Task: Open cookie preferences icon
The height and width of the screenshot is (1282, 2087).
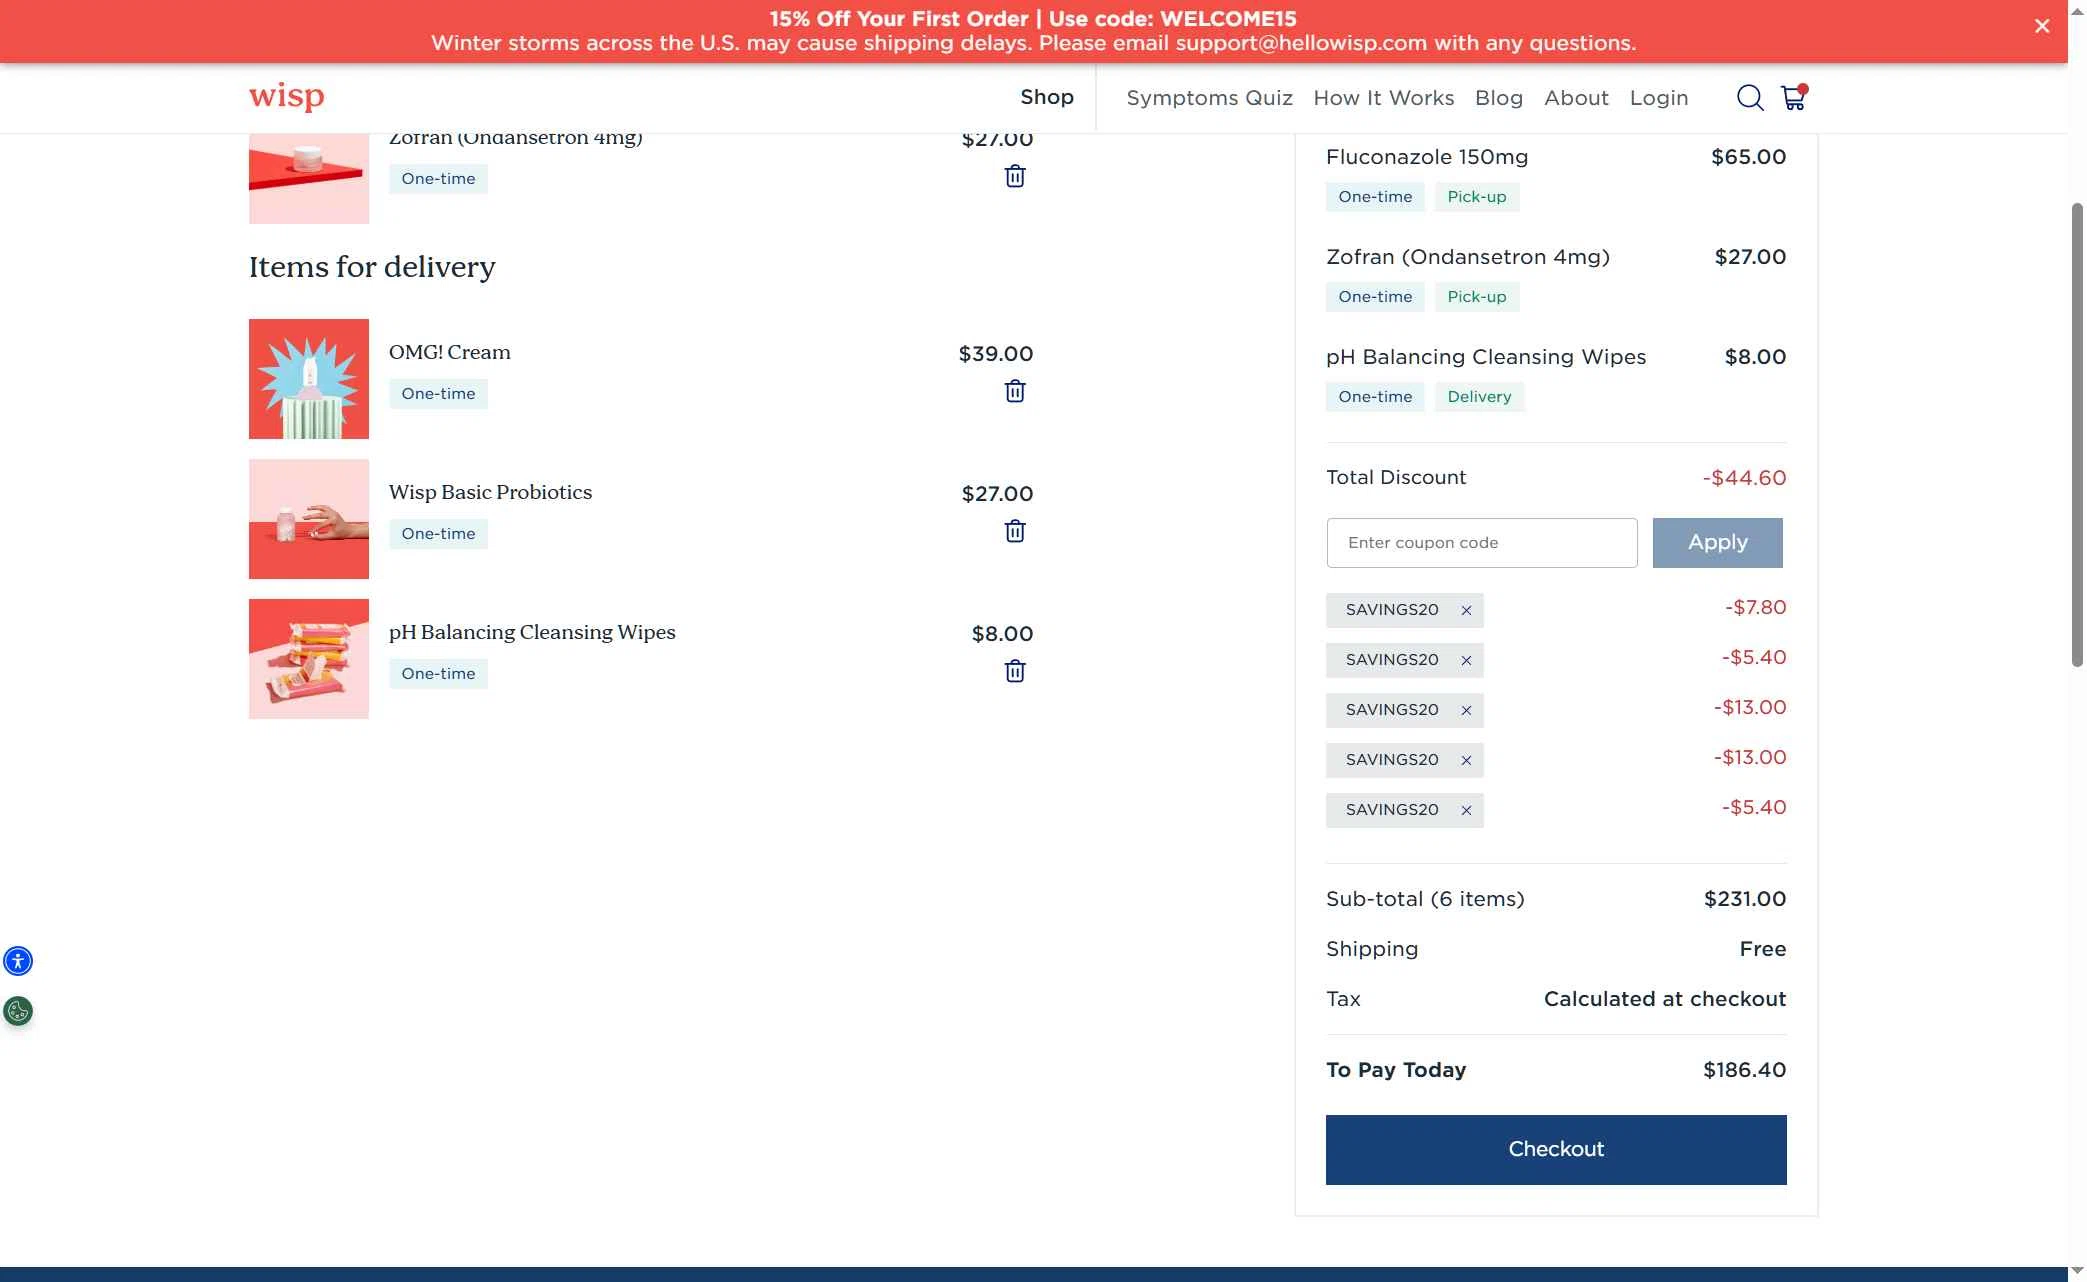Action: [18, 1011]
